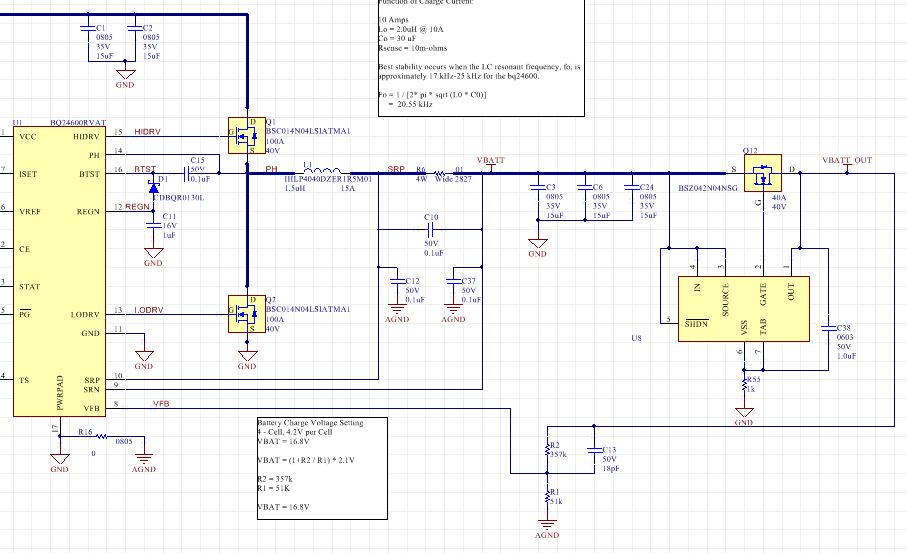
Task: Click the TS pin label on U1
Action: [24, 381]
